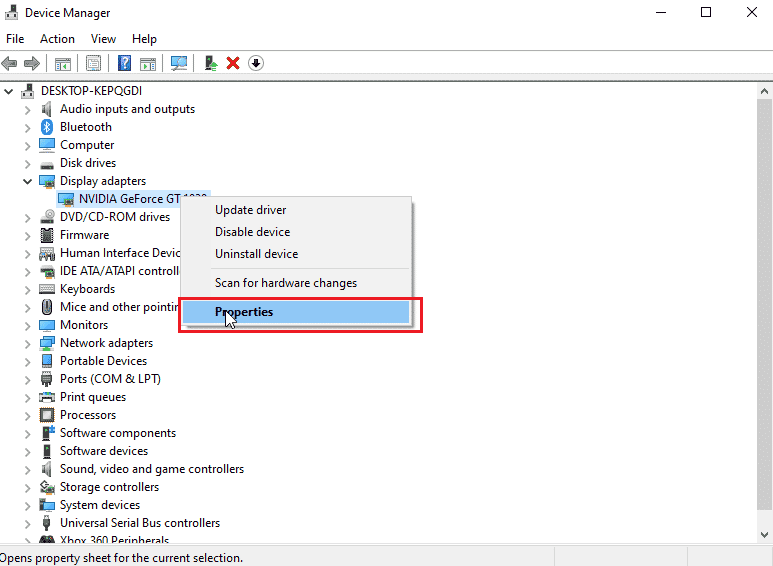Image resolution: width=773 pixels, height=566 pixels.
Task: Click the Disable device down-arrow icon
Action: (256, 63)
